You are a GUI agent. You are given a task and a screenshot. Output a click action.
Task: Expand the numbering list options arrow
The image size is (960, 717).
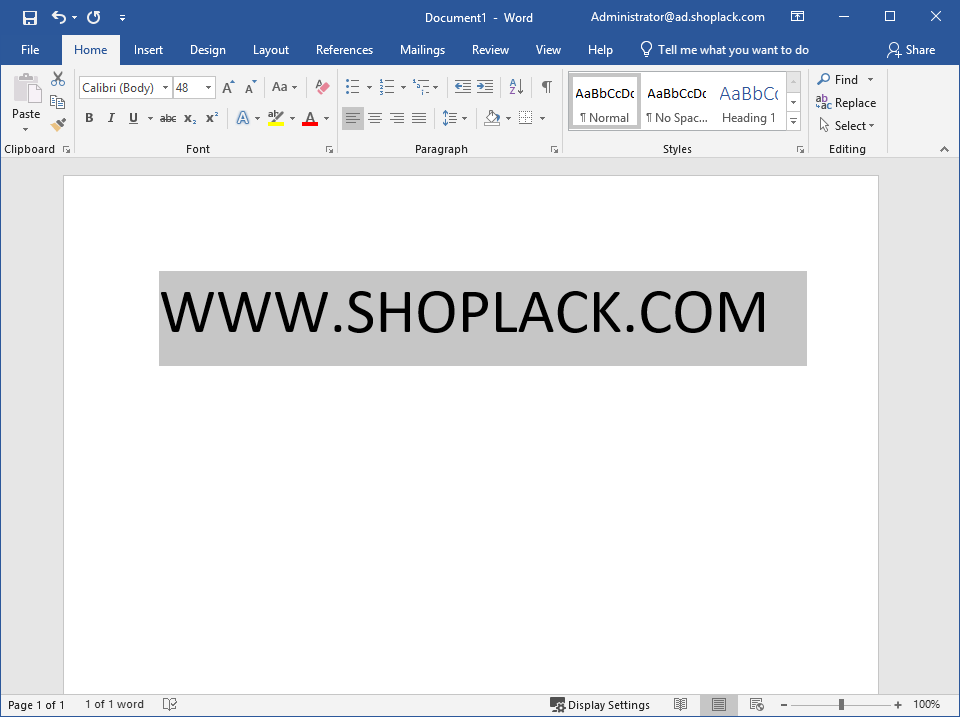(x=403, y=88)
